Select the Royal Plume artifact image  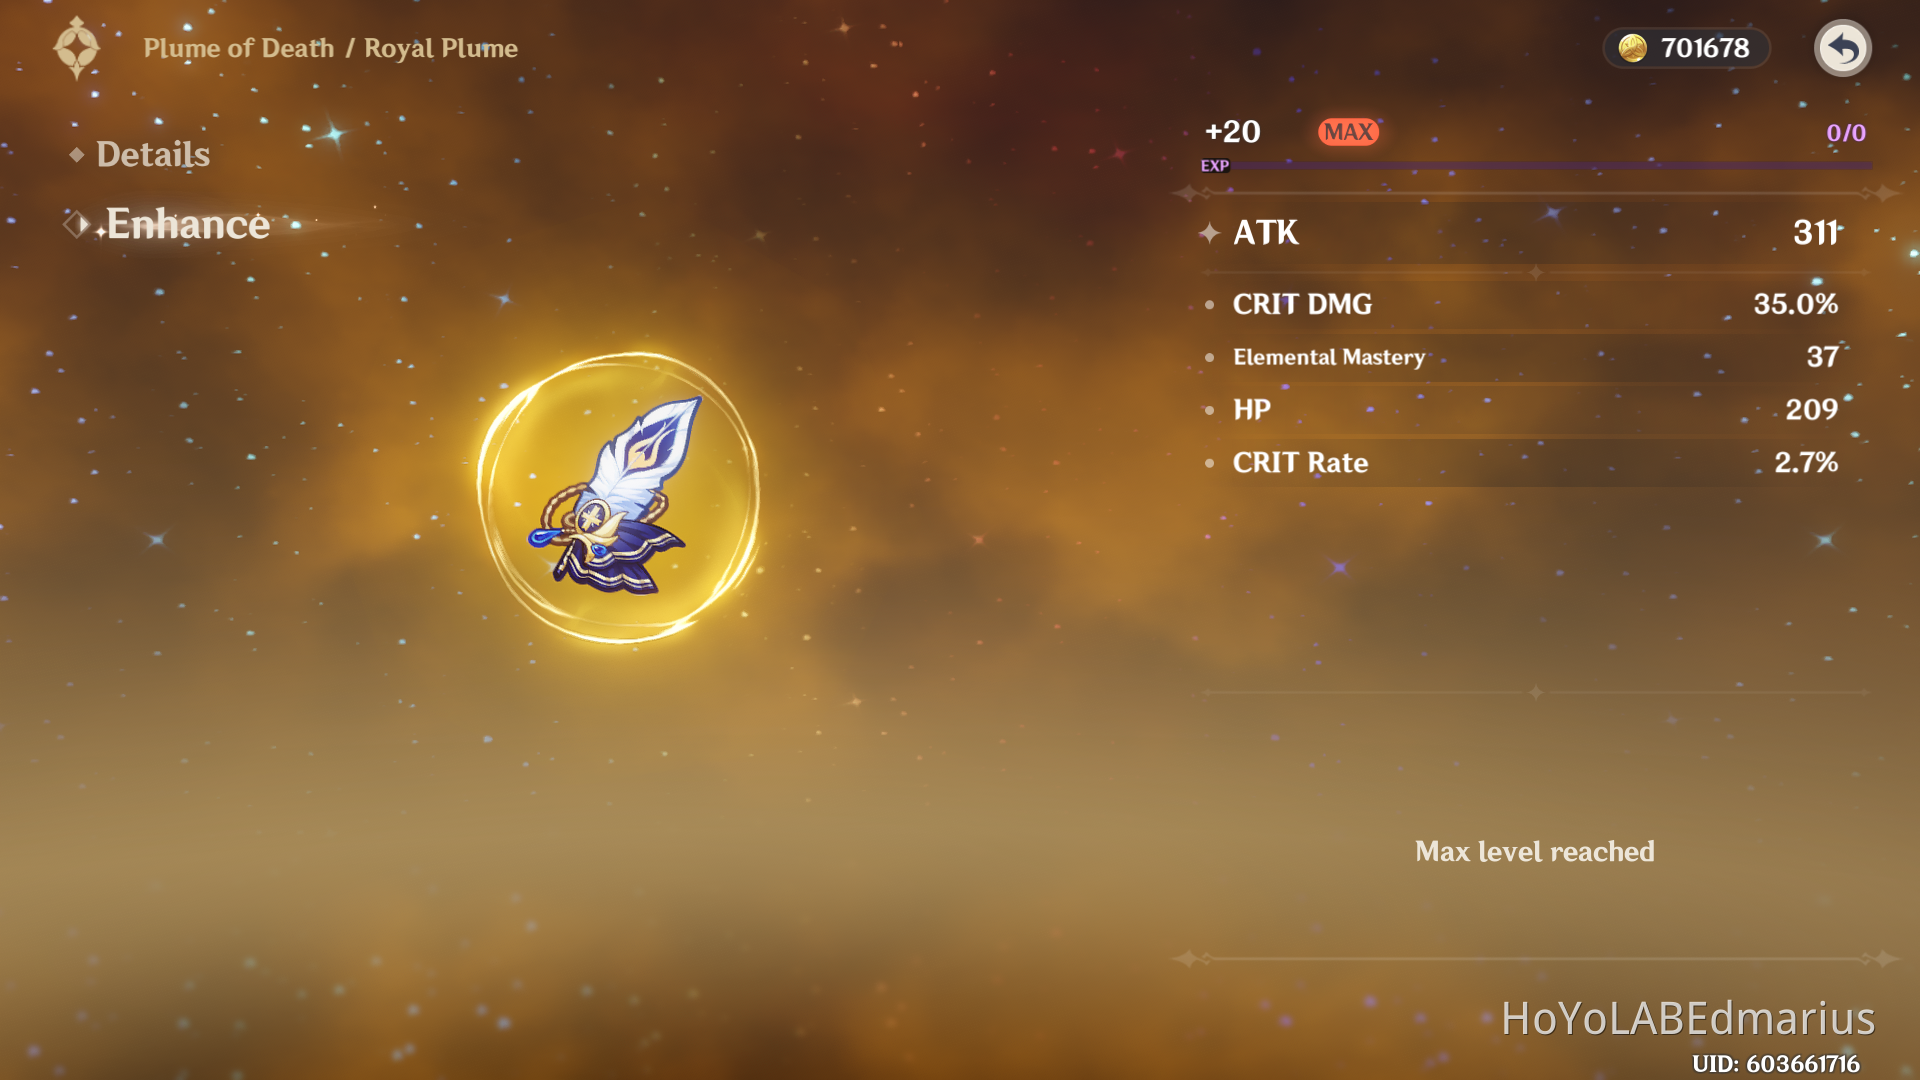pos(617,497)
